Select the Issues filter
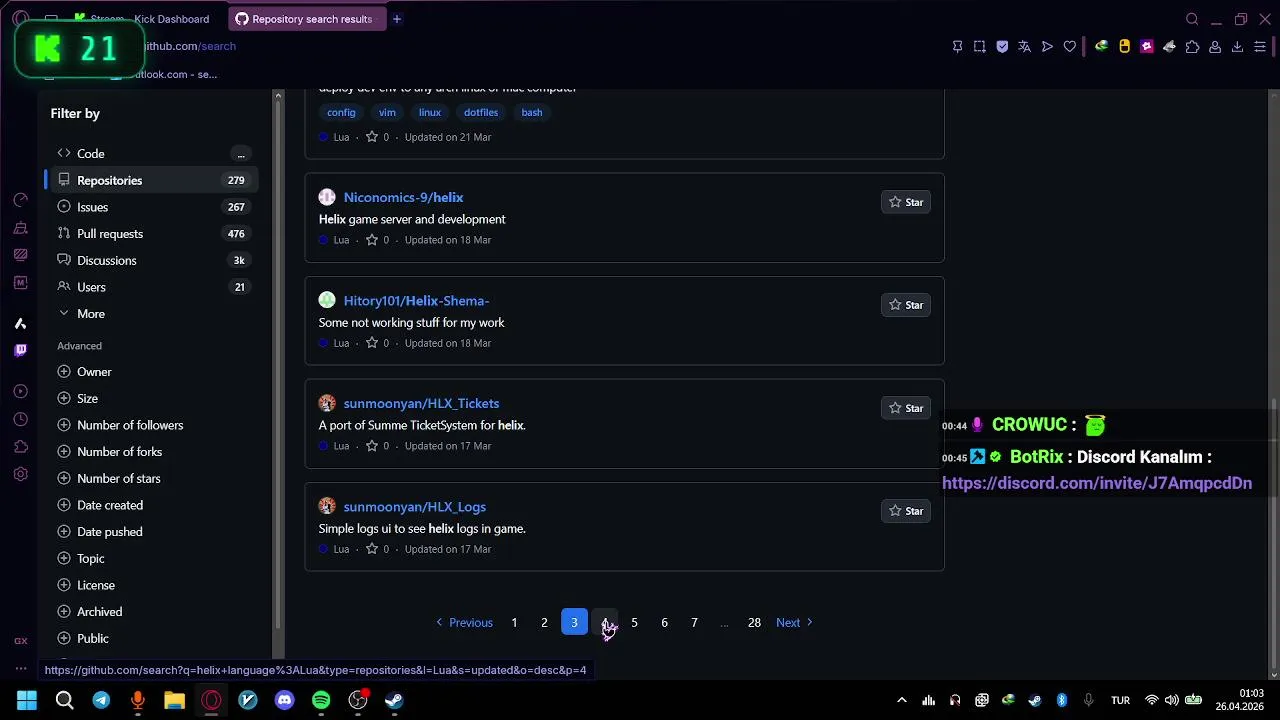The width and height of the screenshot is (1280, 720). (152, 207)
